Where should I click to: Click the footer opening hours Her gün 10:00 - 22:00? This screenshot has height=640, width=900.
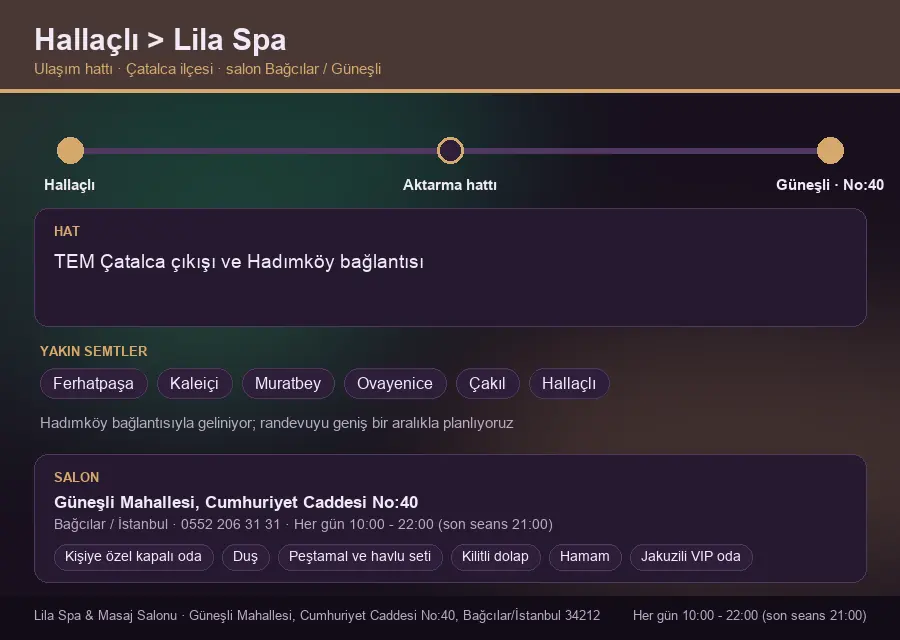point(750,615)
